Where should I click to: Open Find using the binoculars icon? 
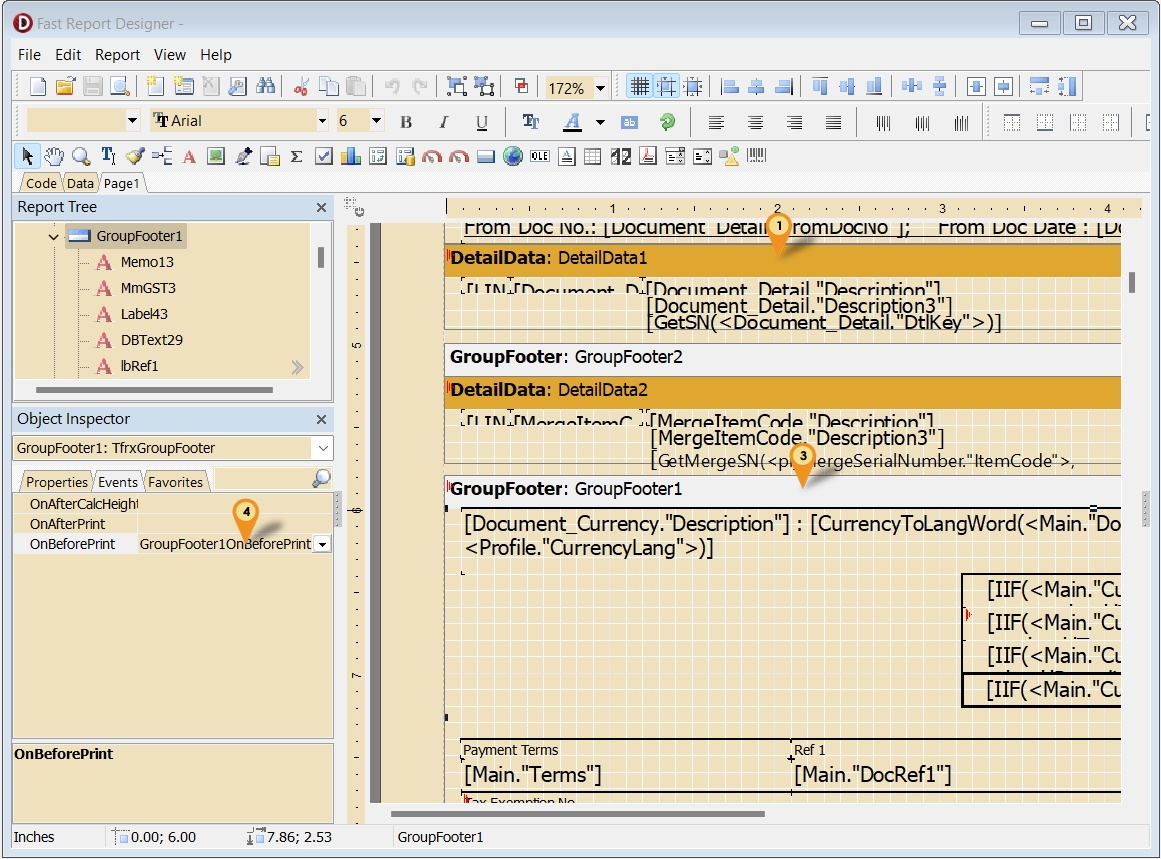(x=265, y=86)
